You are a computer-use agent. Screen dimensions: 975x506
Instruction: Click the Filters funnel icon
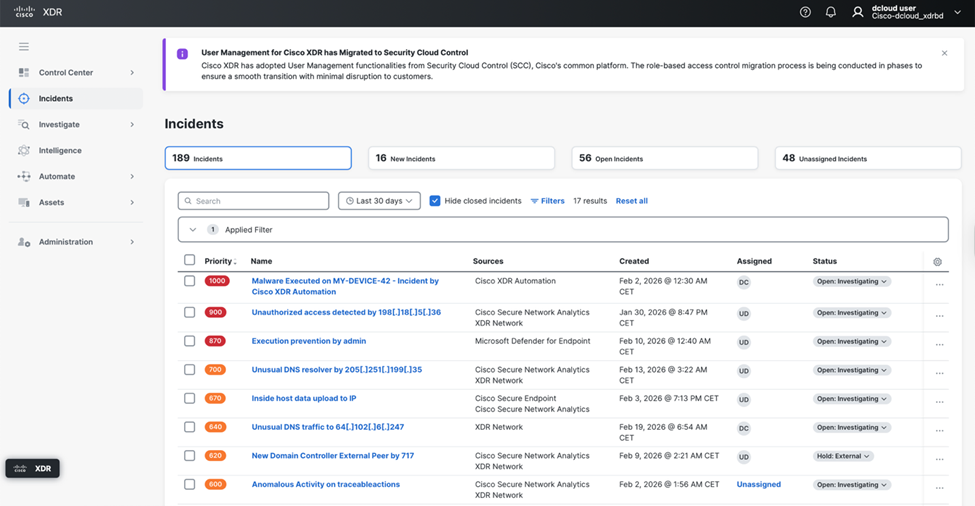(x=535, y=201)
